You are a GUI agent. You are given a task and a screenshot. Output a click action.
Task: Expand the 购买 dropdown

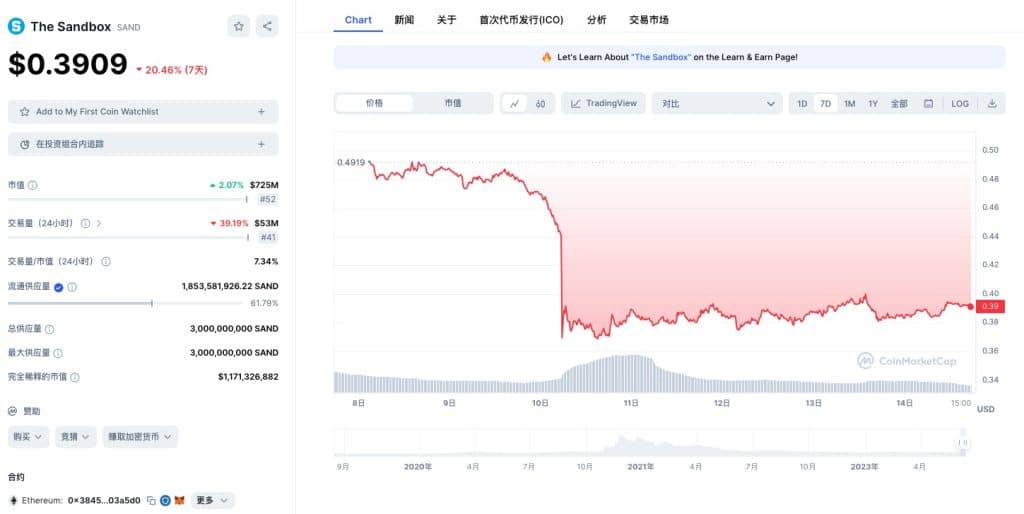28,436
